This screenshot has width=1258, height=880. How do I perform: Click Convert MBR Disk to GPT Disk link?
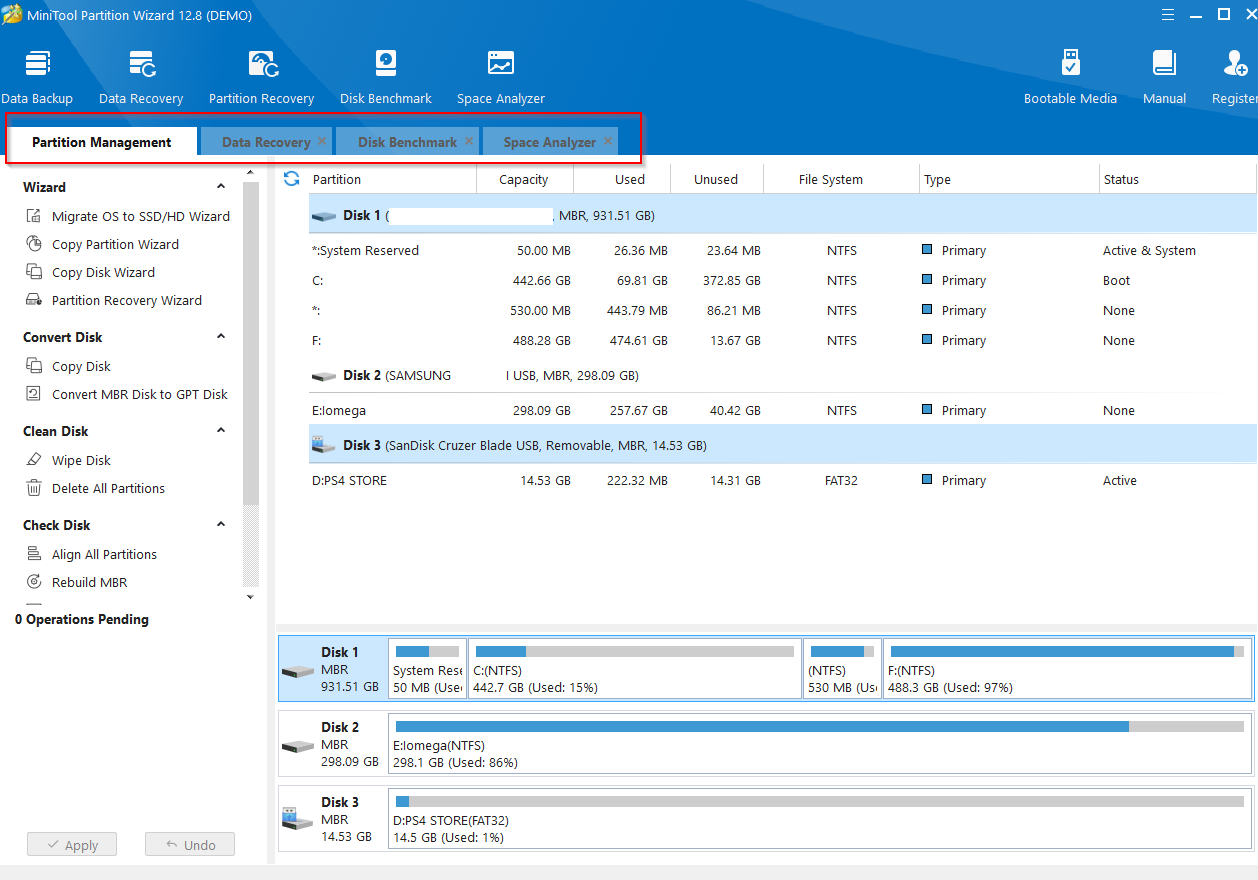click(x=140, y=394)
